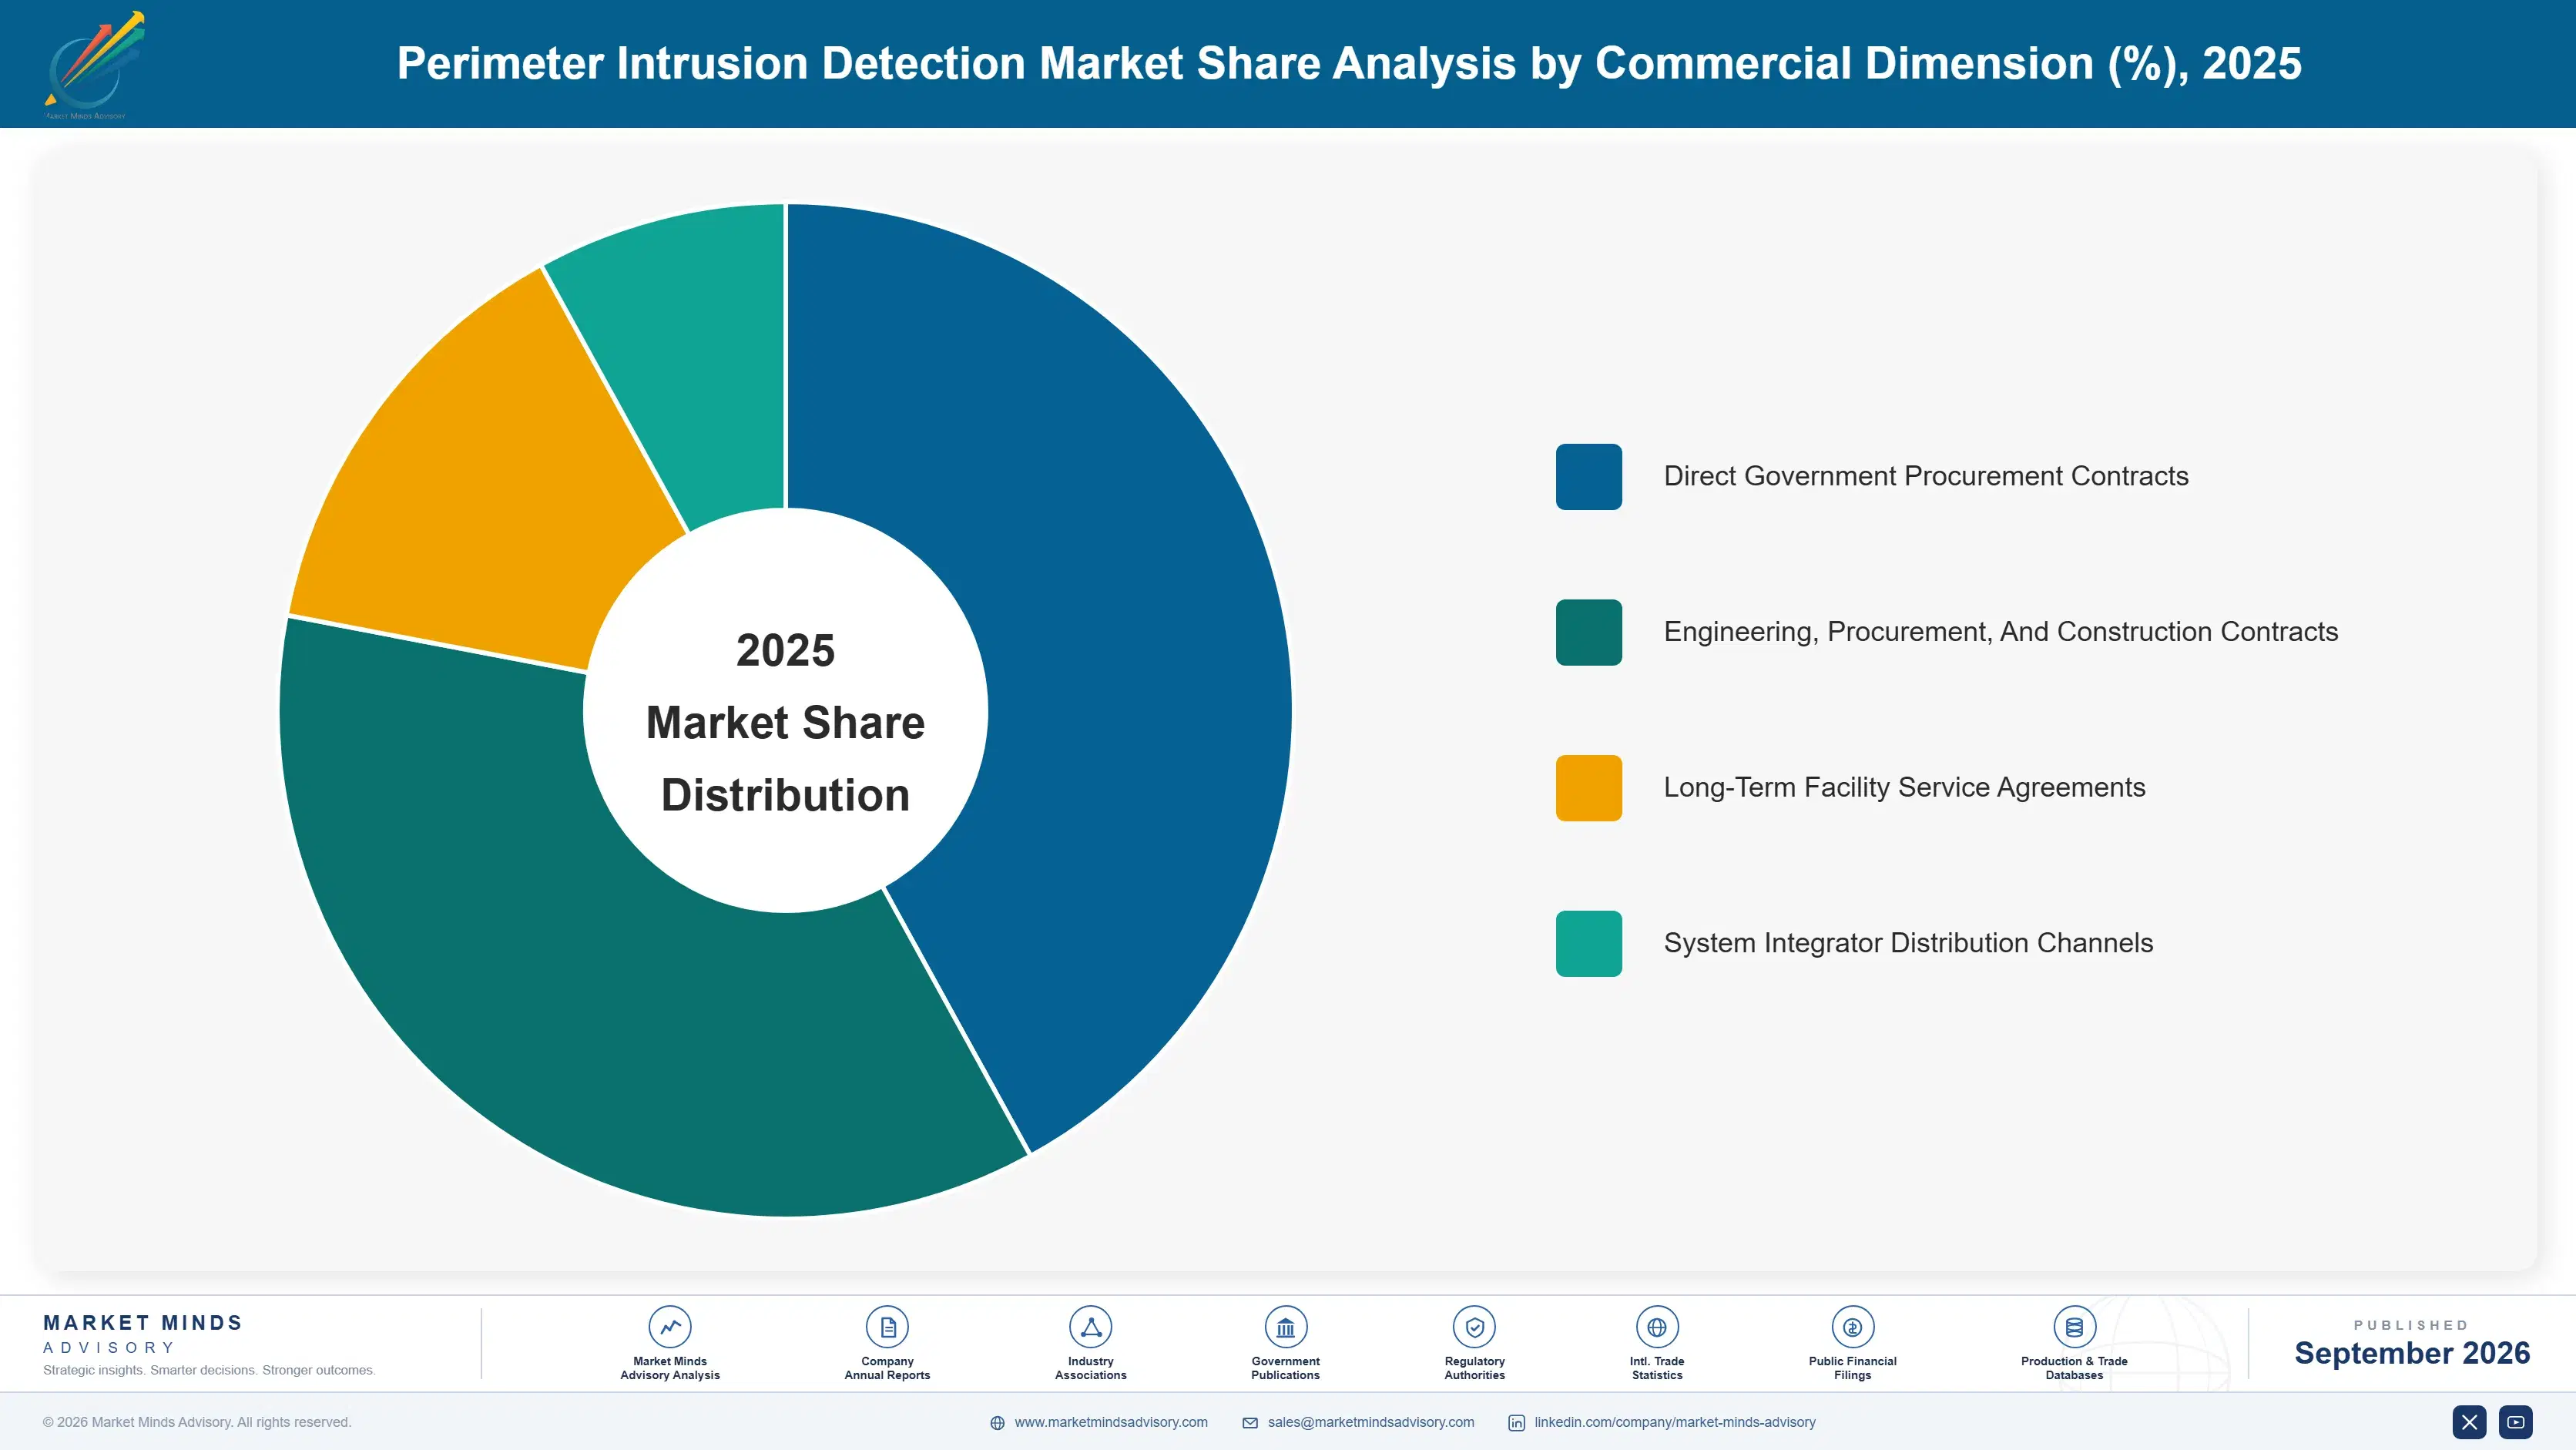Click the Intl. Trade Statistics globe icon
Image resolution: width=2576 pixels, height=1450 pixels.
click(x=1657, y=1327)
